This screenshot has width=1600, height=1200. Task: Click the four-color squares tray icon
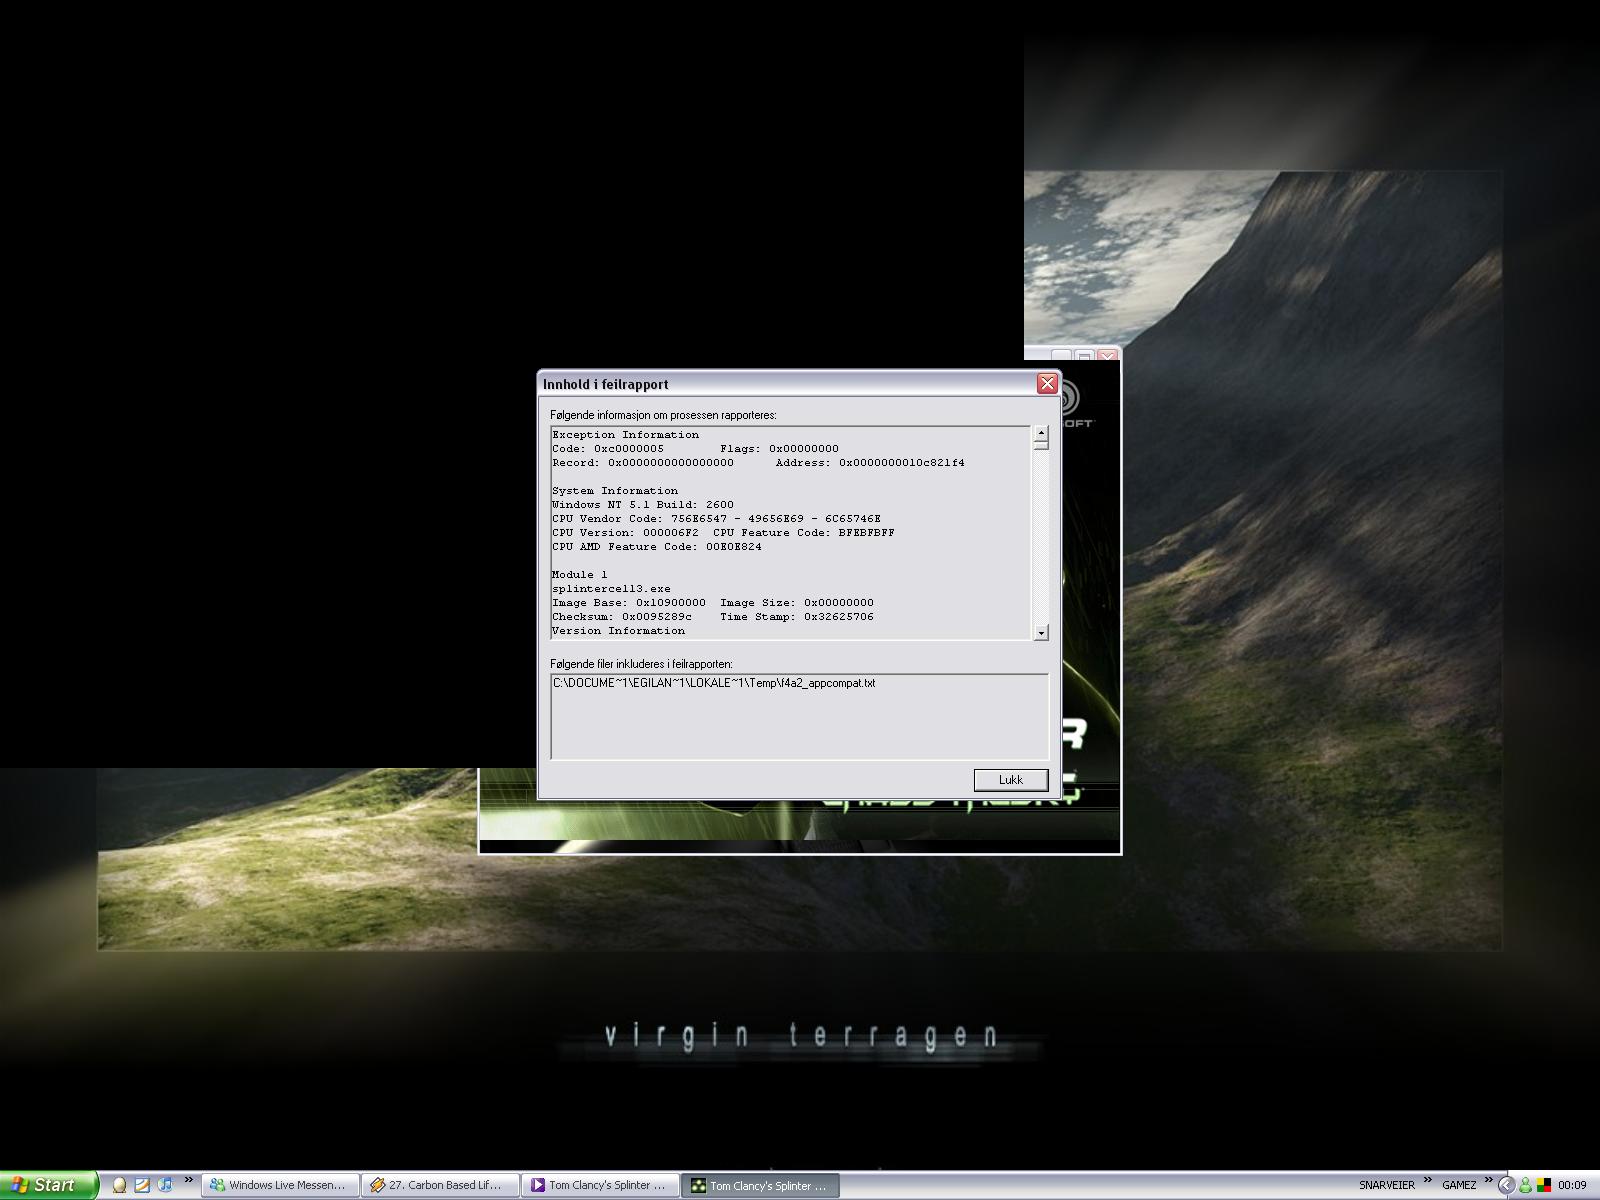(1545, 1185)
